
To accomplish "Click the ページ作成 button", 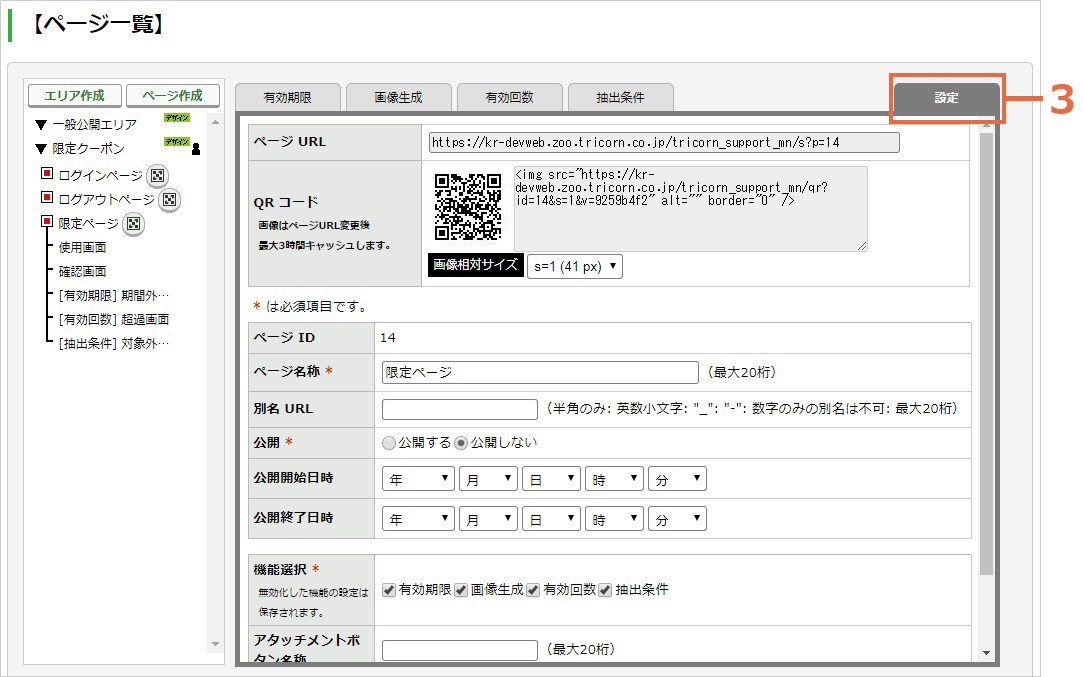I will point(173,95).
